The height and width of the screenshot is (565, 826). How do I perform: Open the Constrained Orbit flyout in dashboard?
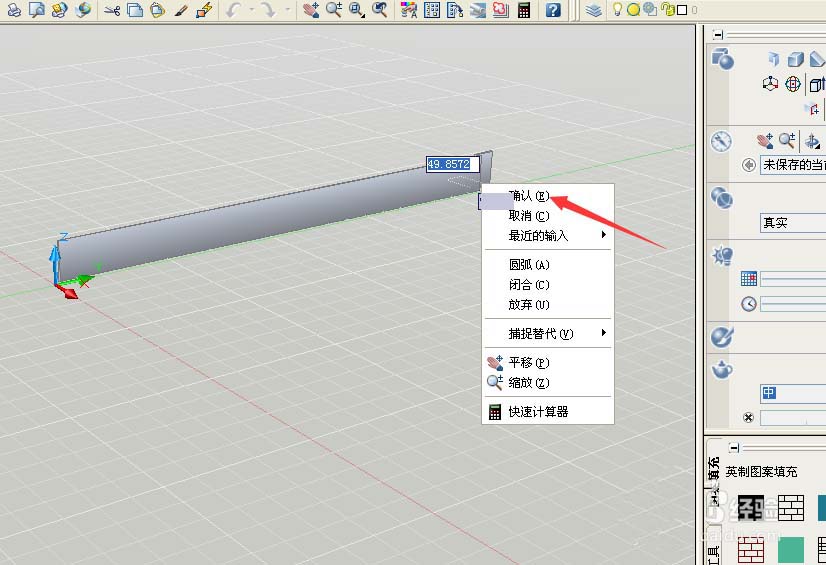click(813, 141)
